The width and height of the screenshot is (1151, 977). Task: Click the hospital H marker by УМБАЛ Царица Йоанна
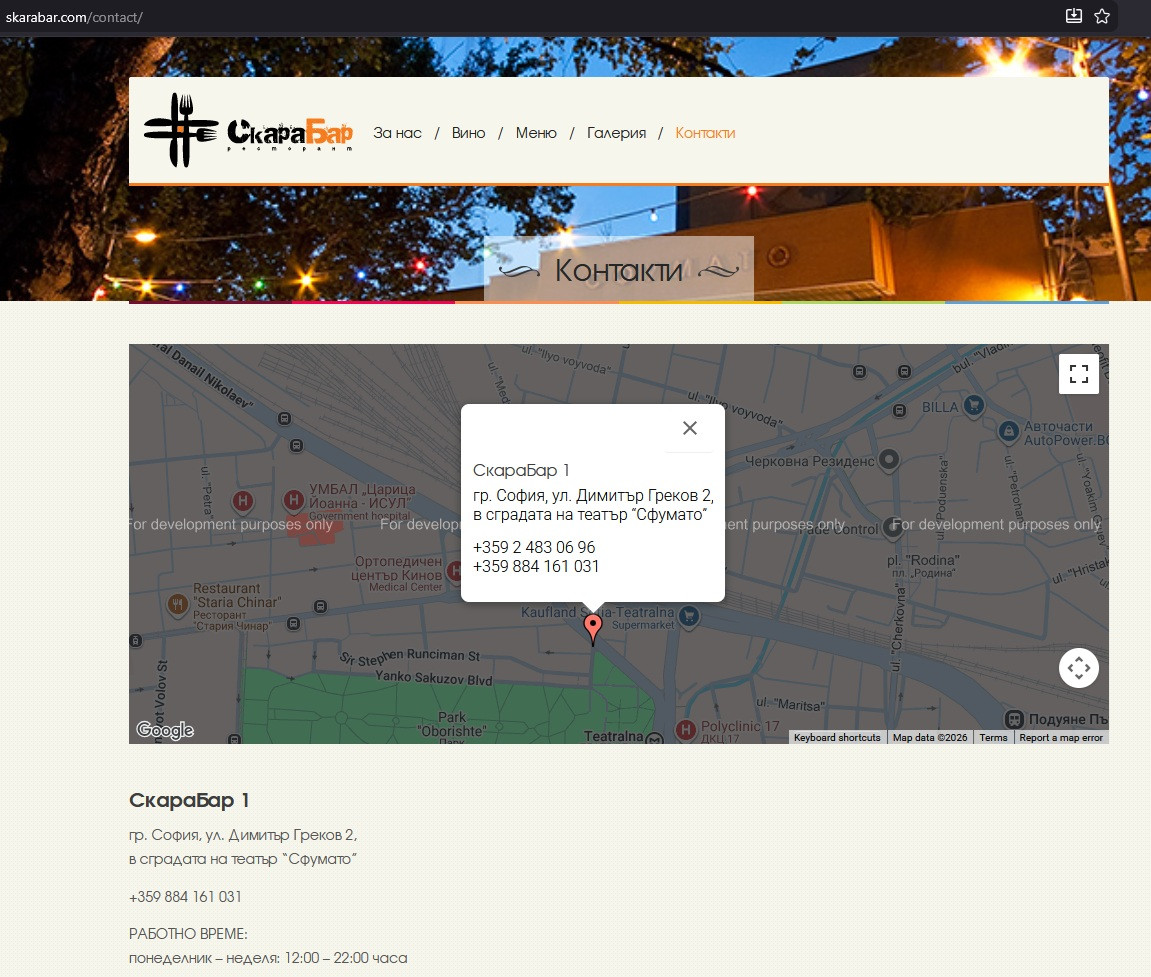click(x=294, y=500)
